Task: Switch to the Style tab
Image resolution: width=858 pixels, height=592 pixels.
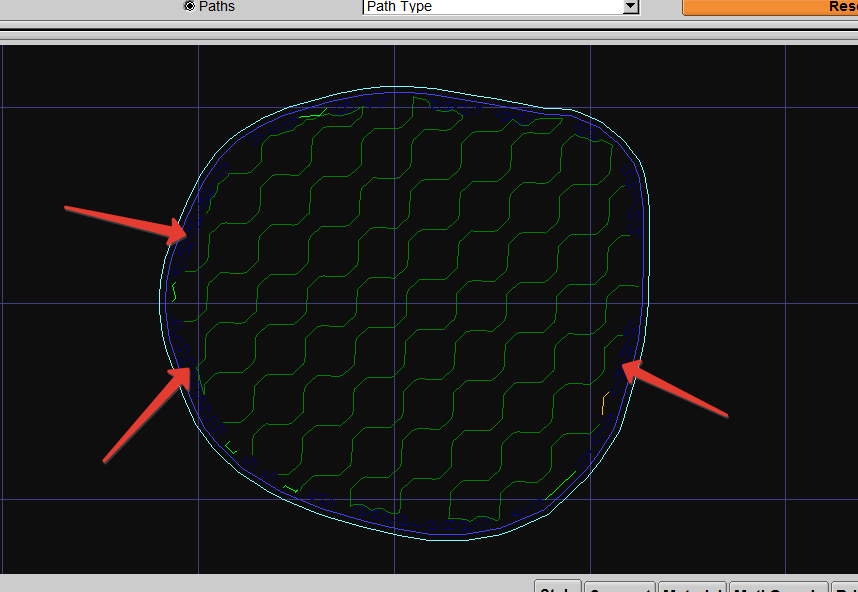Action: pos(558,586)
